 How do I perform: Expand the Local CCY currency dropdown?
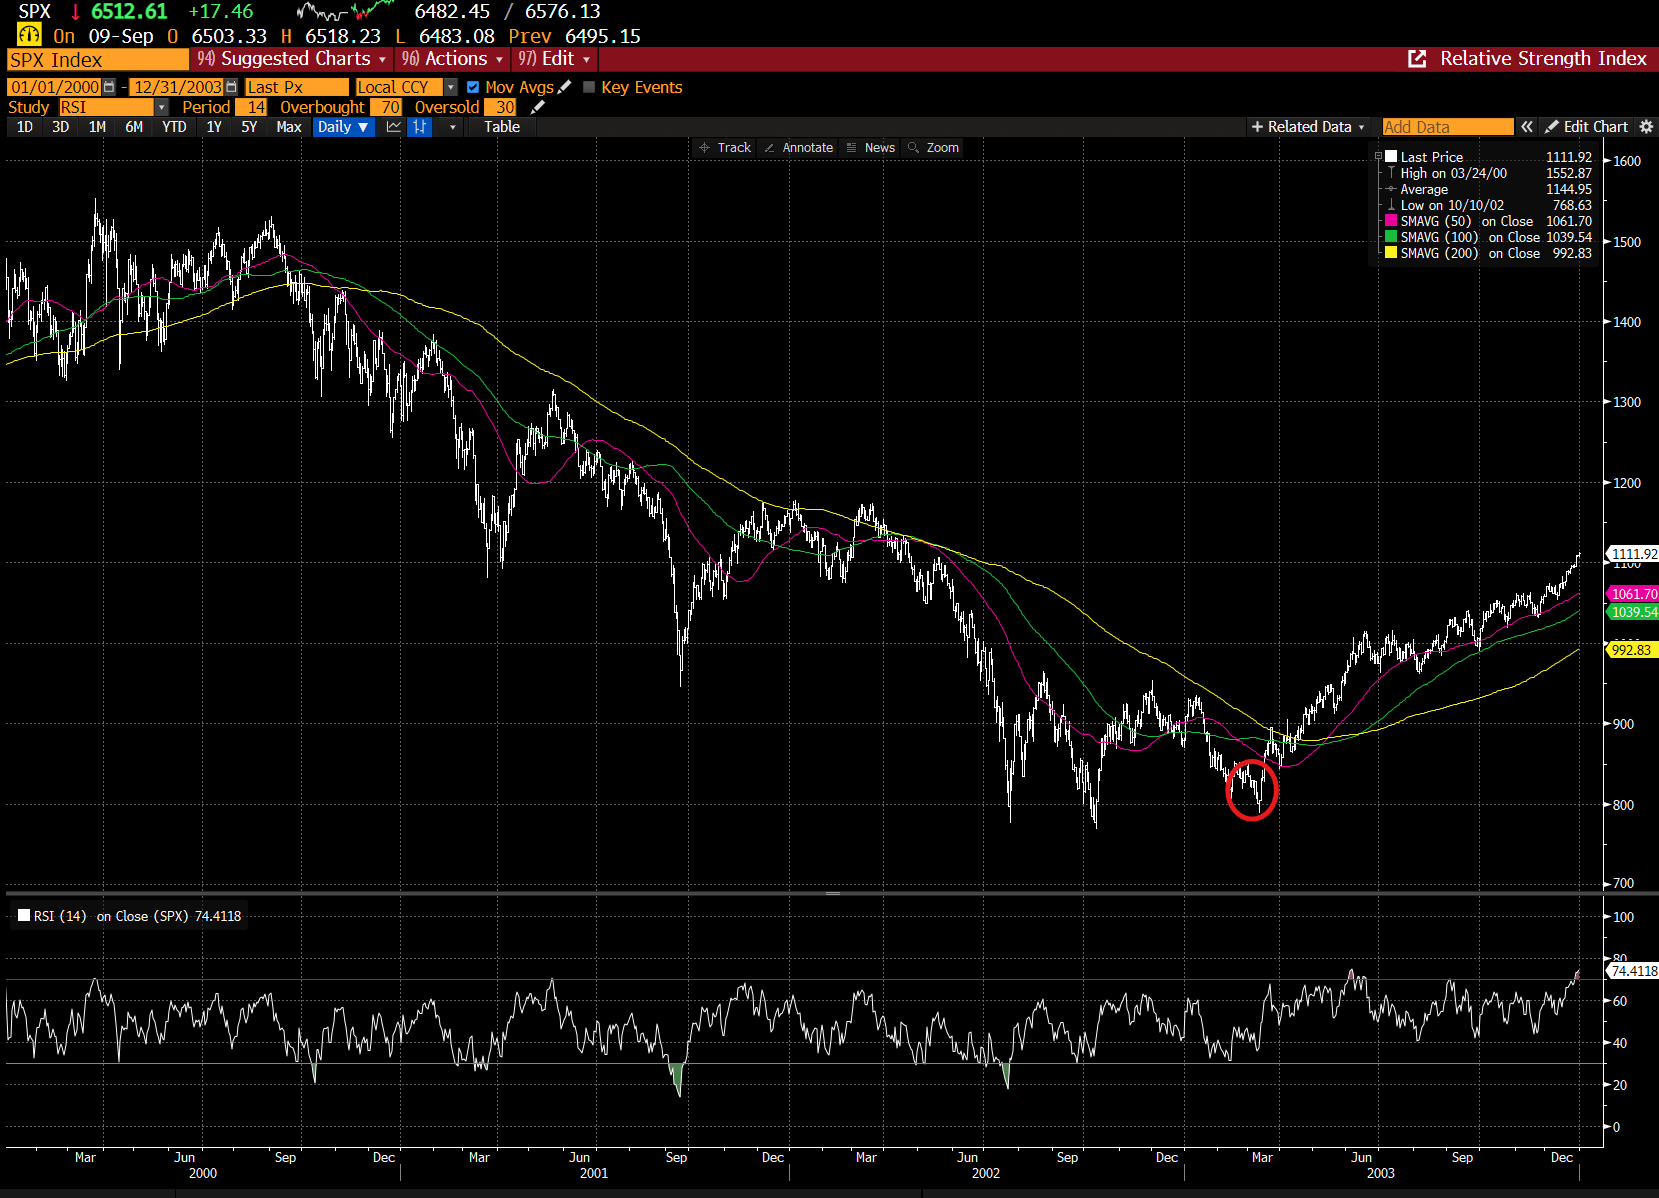click(451, 87)
